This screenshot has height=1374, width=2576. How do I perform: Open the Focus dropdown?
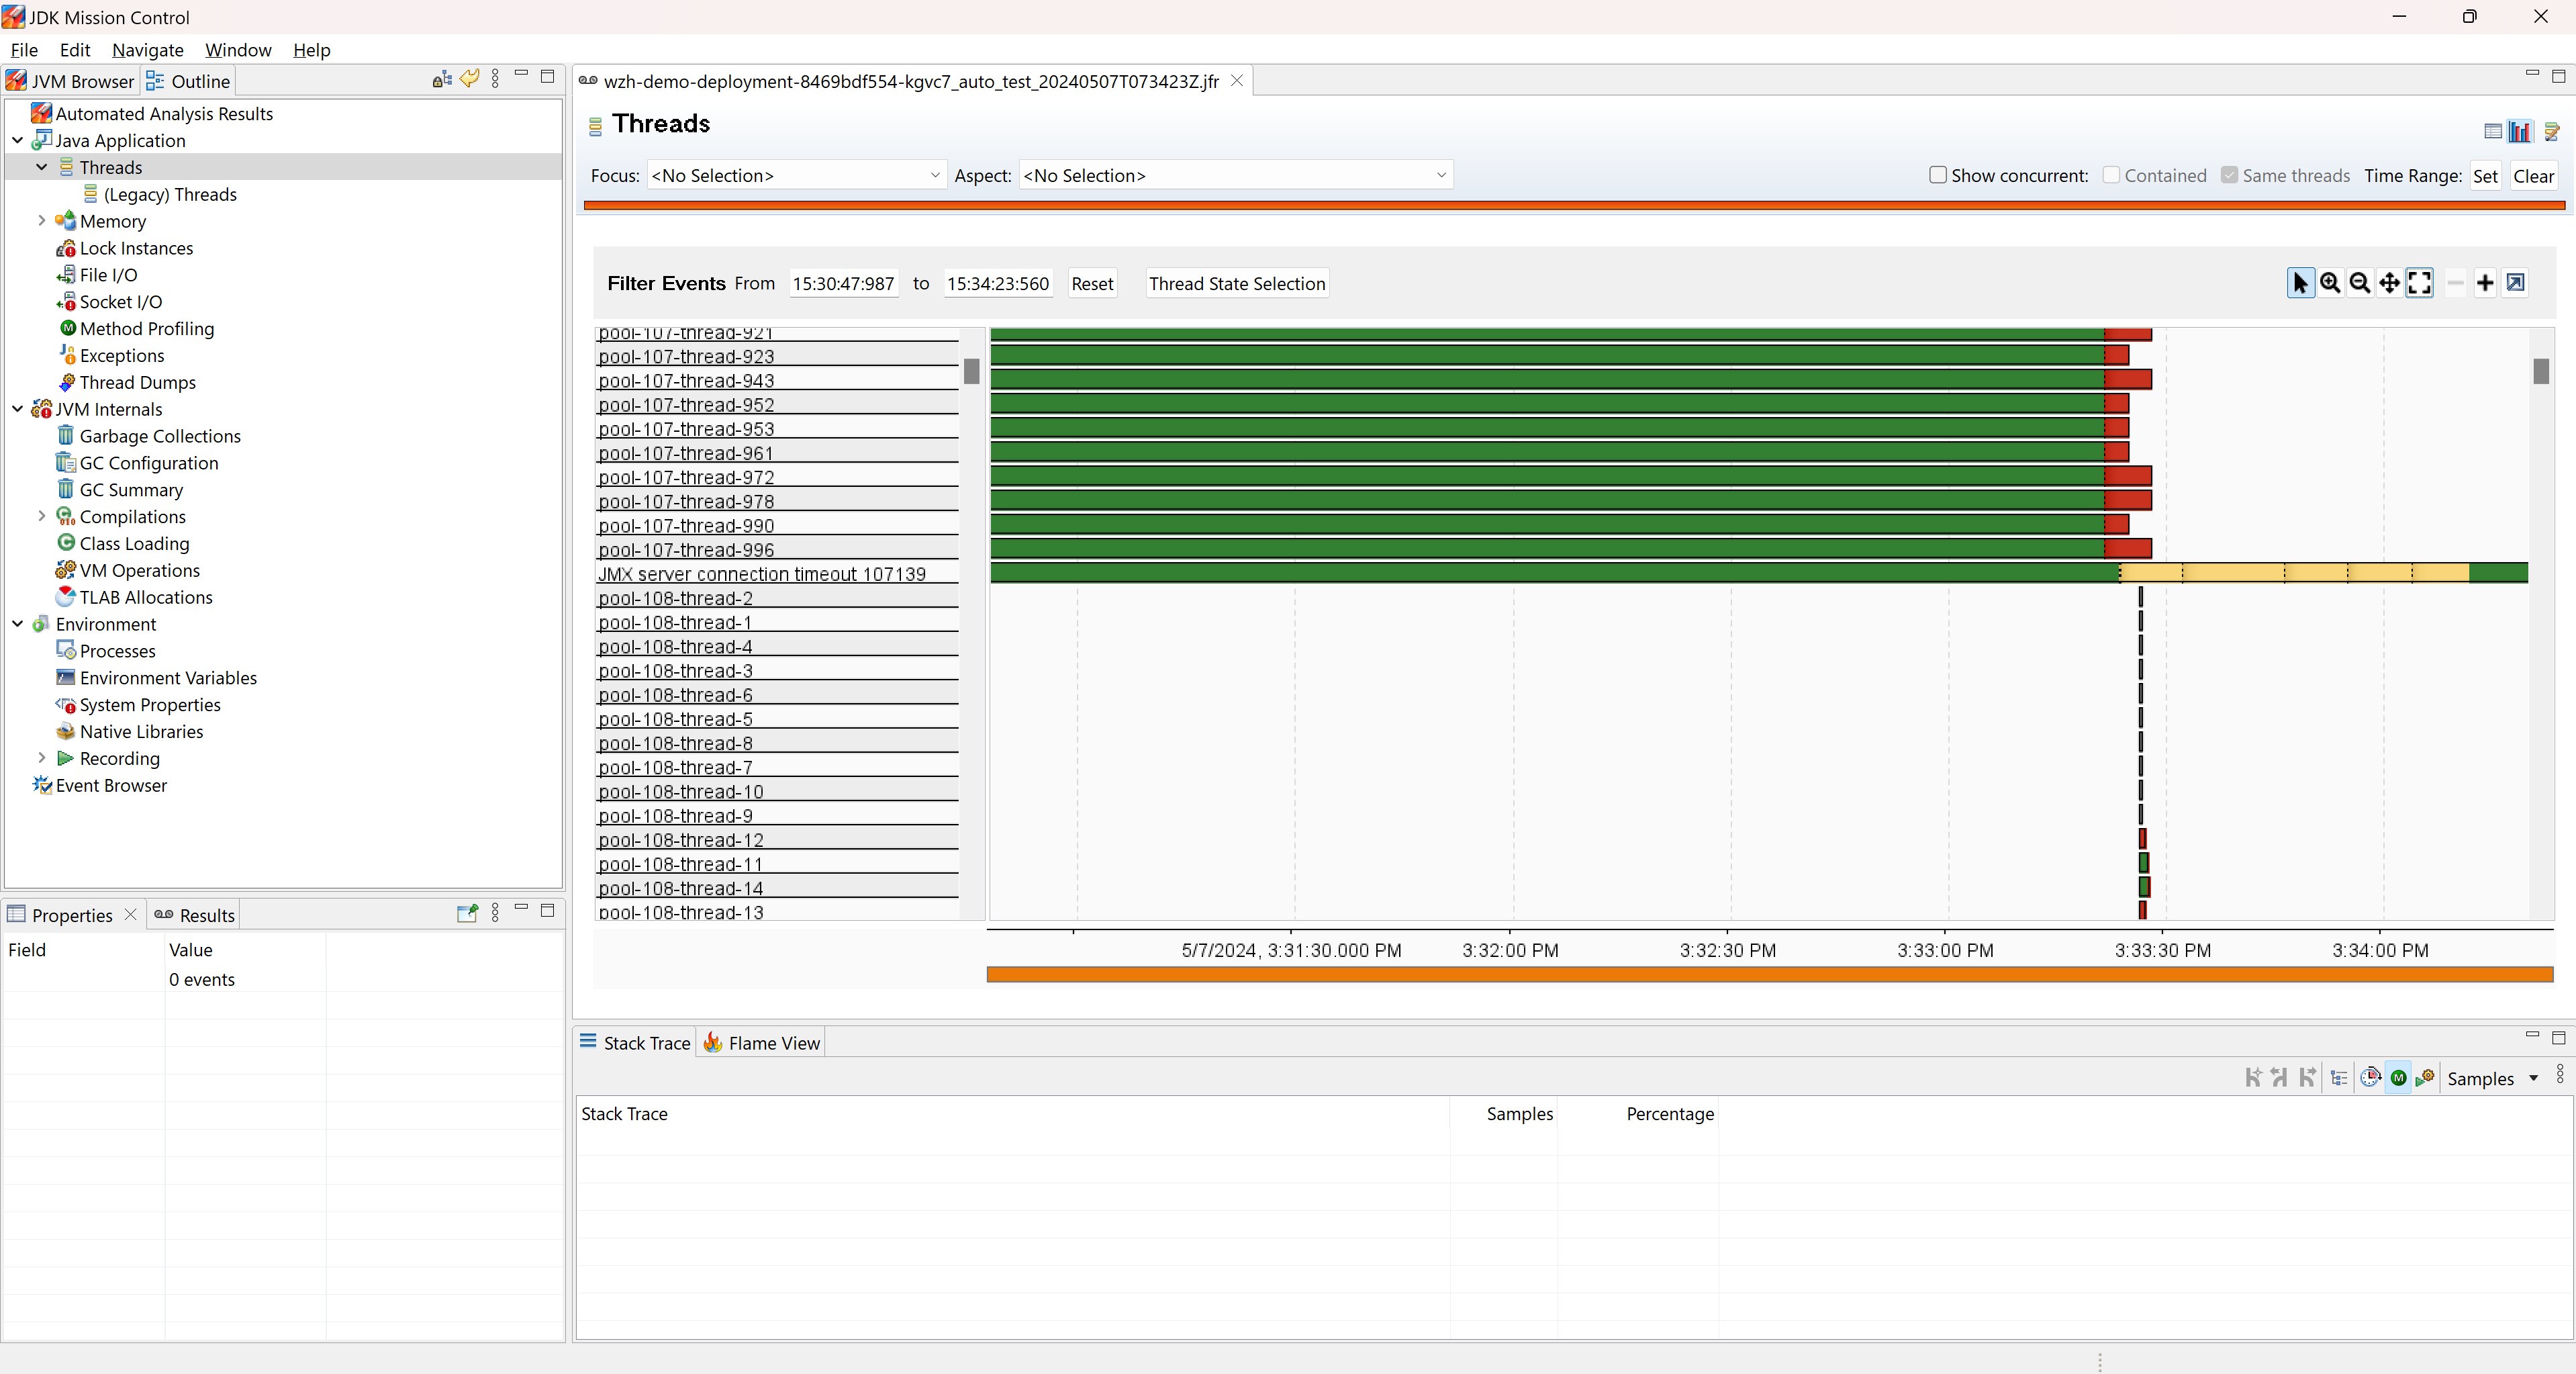tap(795, 175)
